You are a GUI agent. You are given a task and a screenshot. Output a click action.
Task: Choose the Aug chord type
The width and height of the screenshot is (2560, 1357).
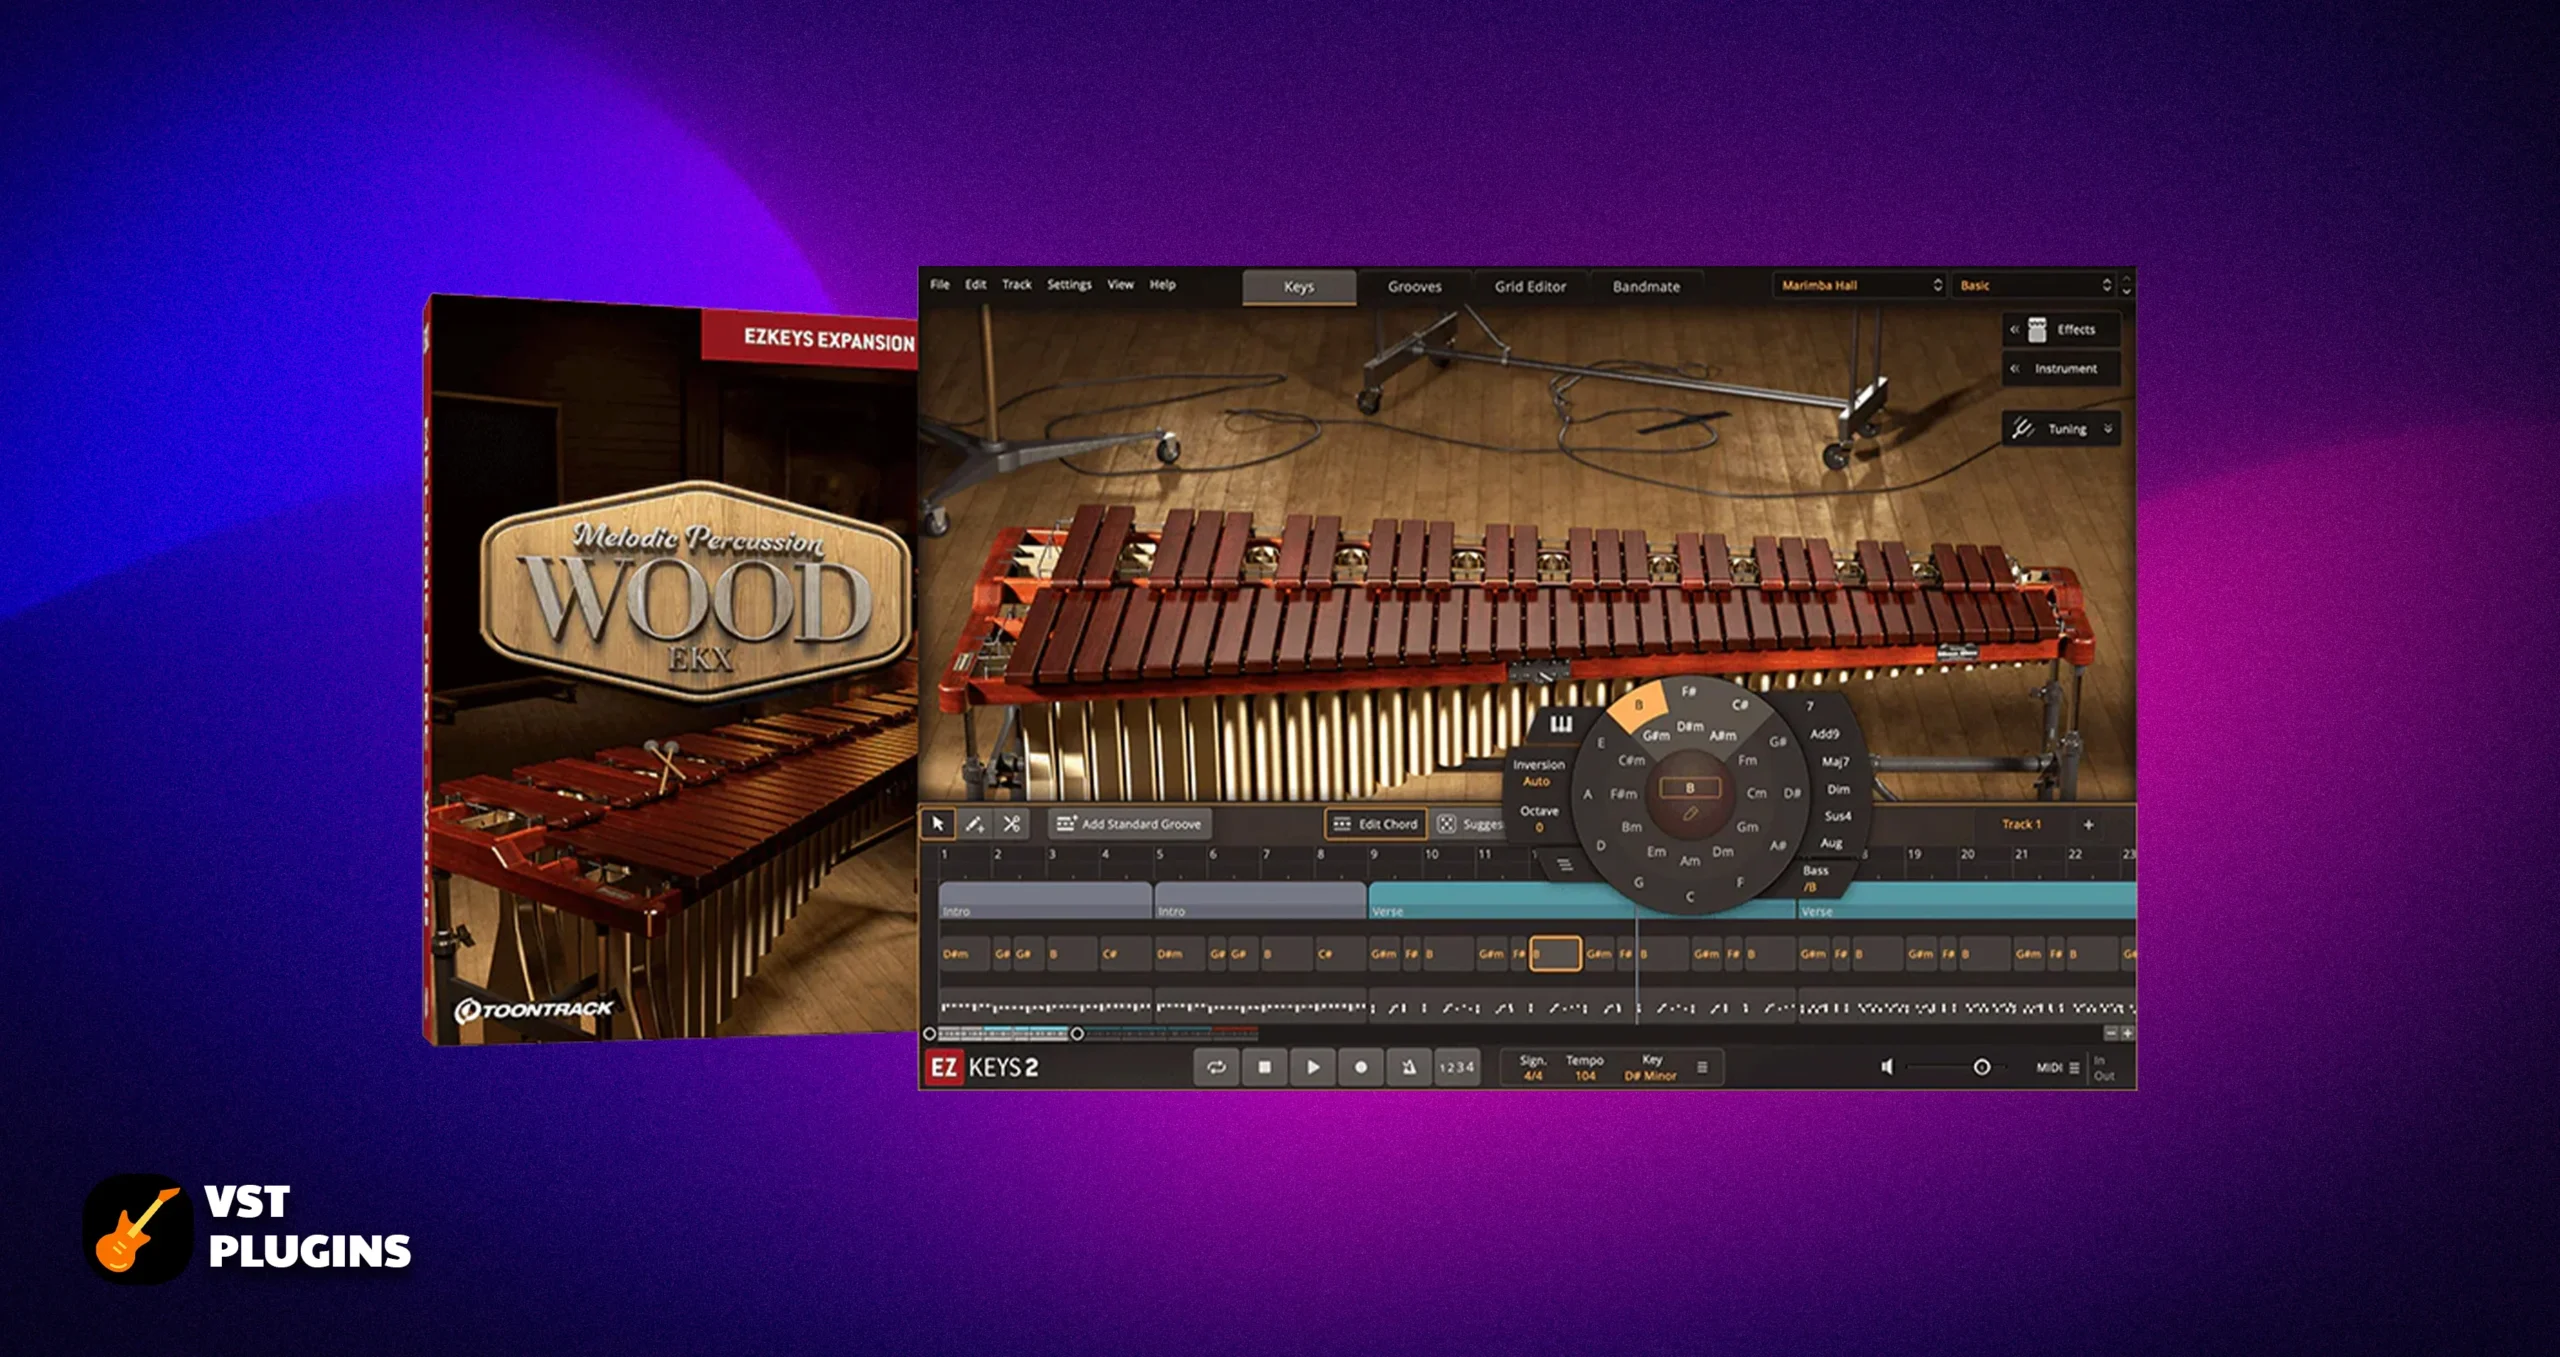click(1830, 843)
